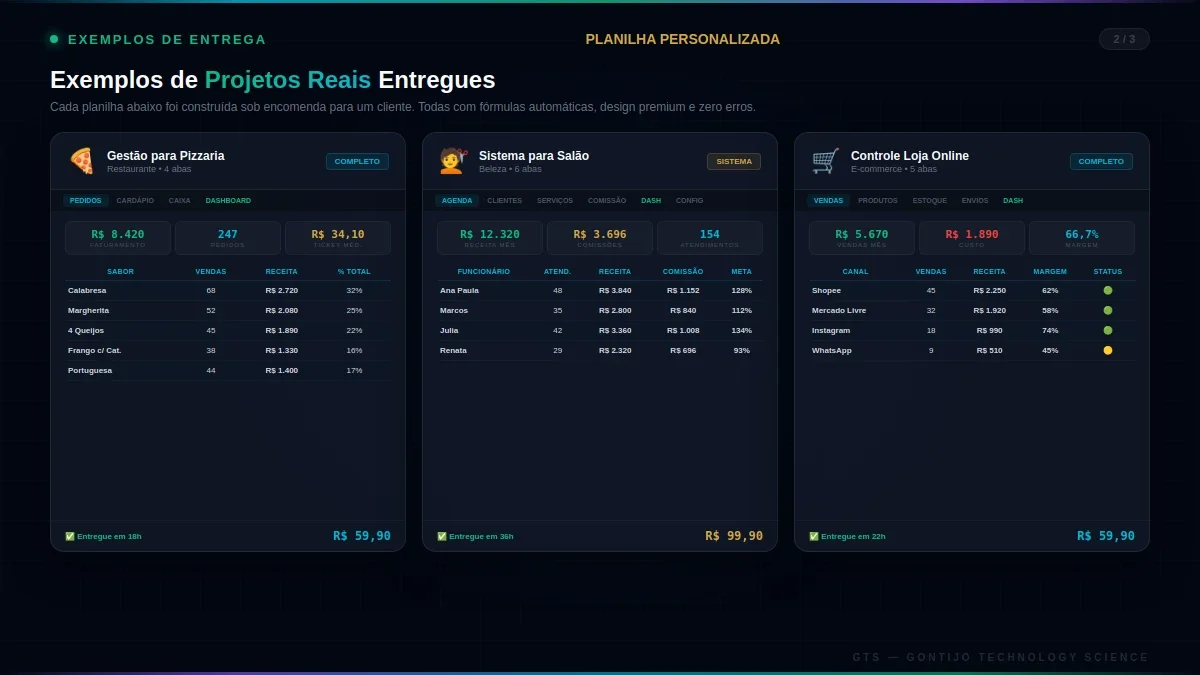Click the Entregue em 36h checkmark
Image resolution: width=1200 pixels, height=675 pixels.
coord(442,536)
